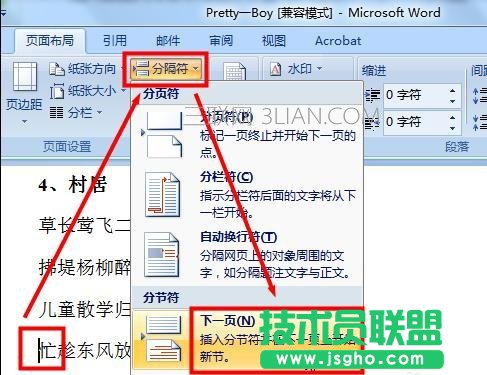Open 纸张方向 orientation menu

pos(86,69)
